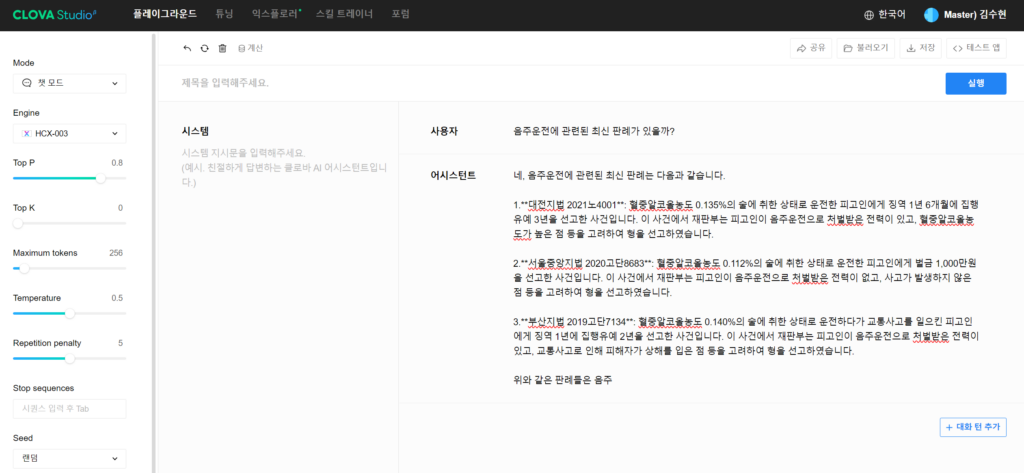Click the 공유 share button
The image size is (1024, 473).
click(810, 48)
